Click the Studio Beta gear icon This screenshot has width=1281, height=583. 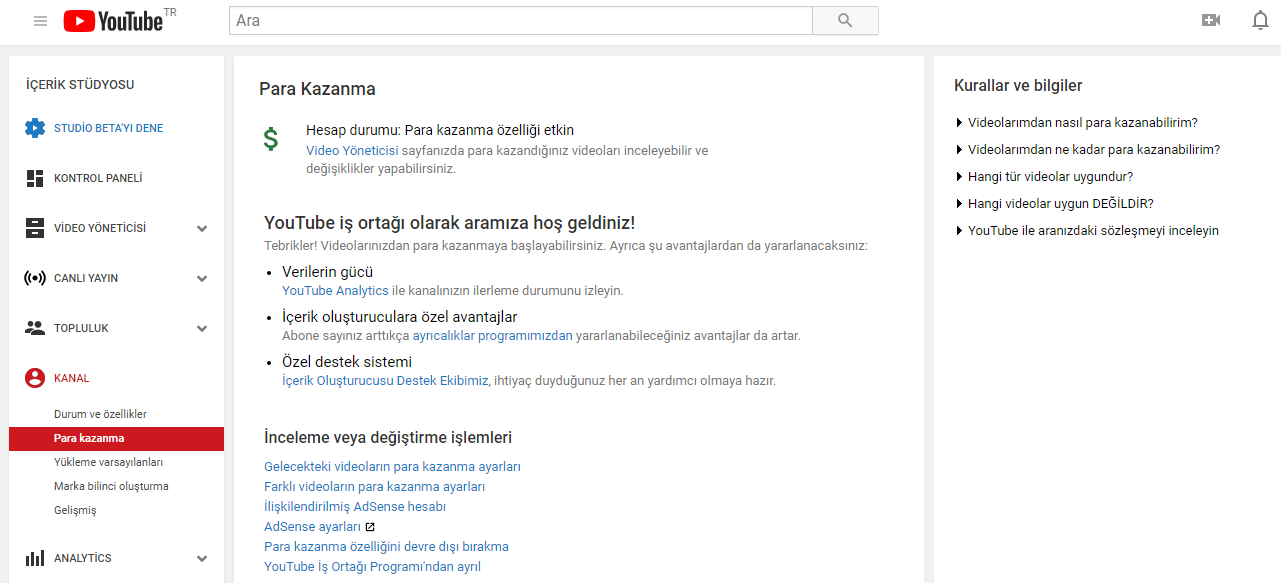(x=35, y=128)
